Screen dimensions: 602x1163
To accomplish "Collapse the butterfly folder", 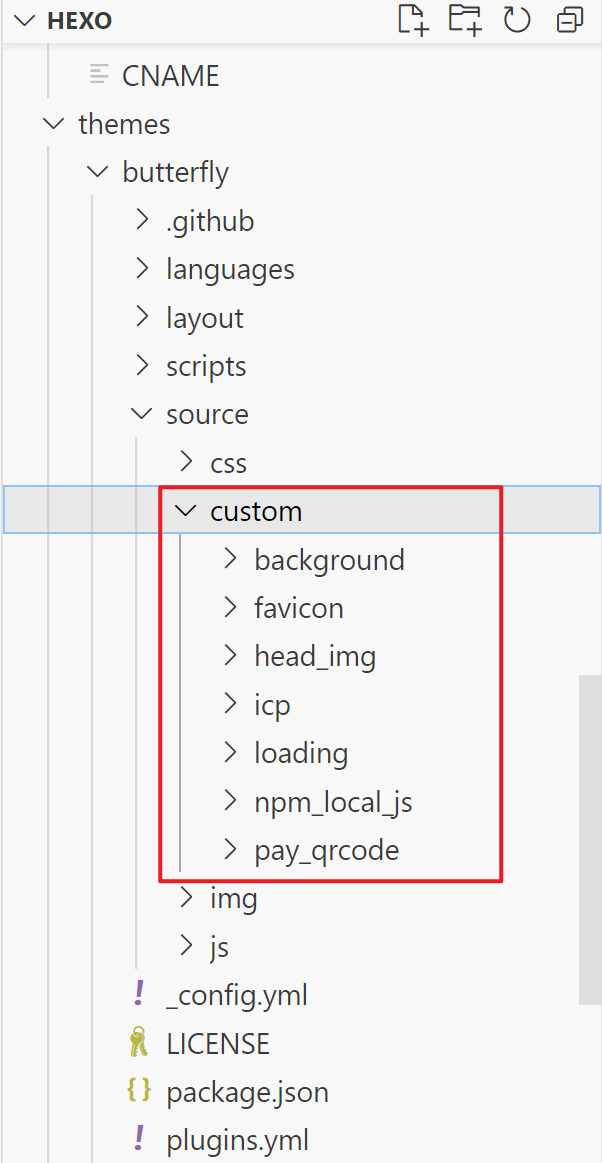I will (x=97, y=172).
